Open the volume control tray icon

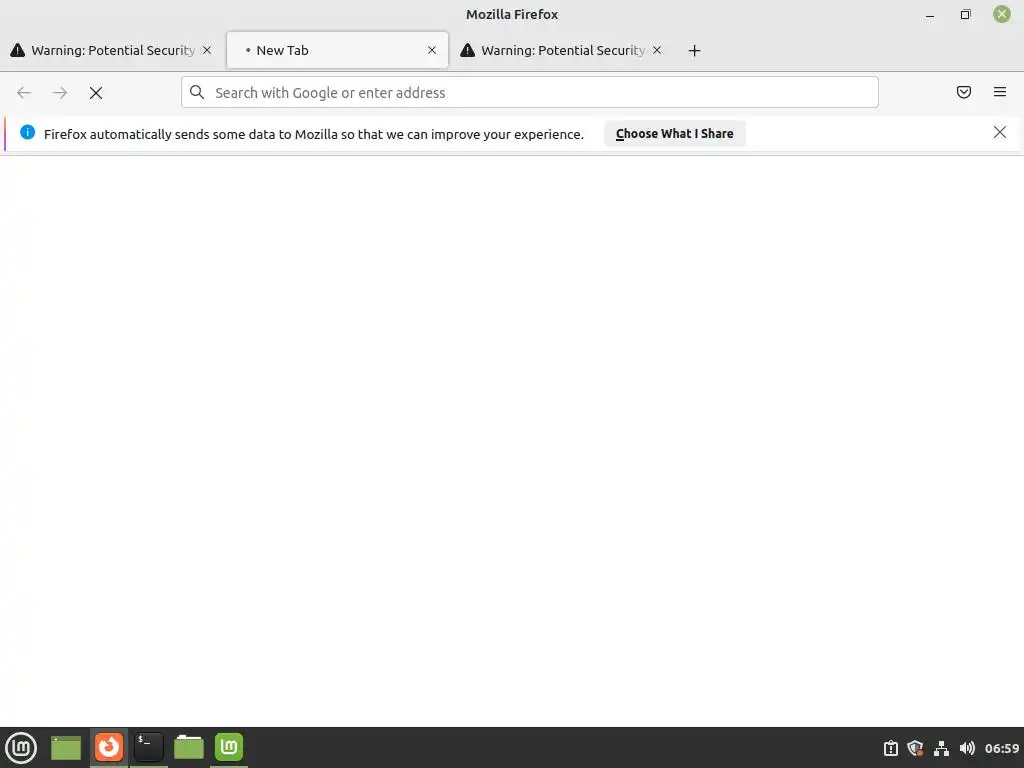[x=967, y=748]
